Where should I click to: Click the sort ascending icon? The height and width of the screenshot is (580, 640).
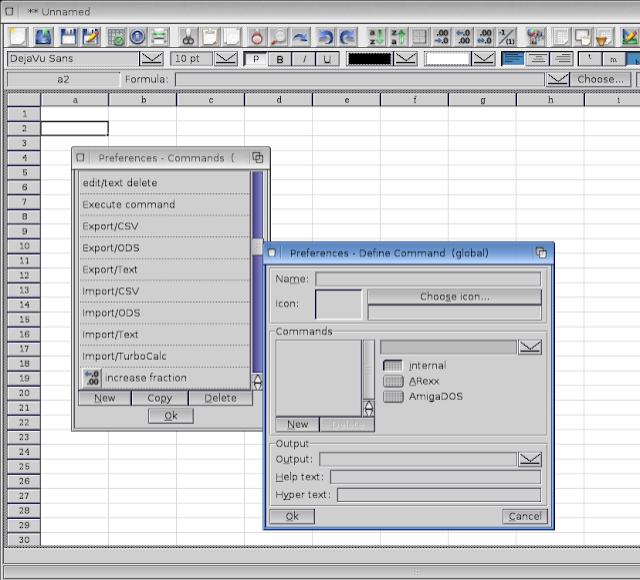click(x=376, y=37)
